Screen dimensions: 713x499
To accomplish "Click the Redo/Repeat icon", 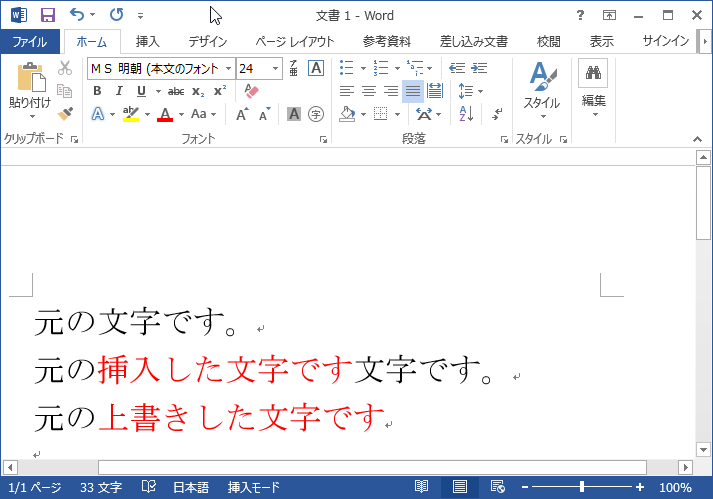I will click(x=116, y=15).
